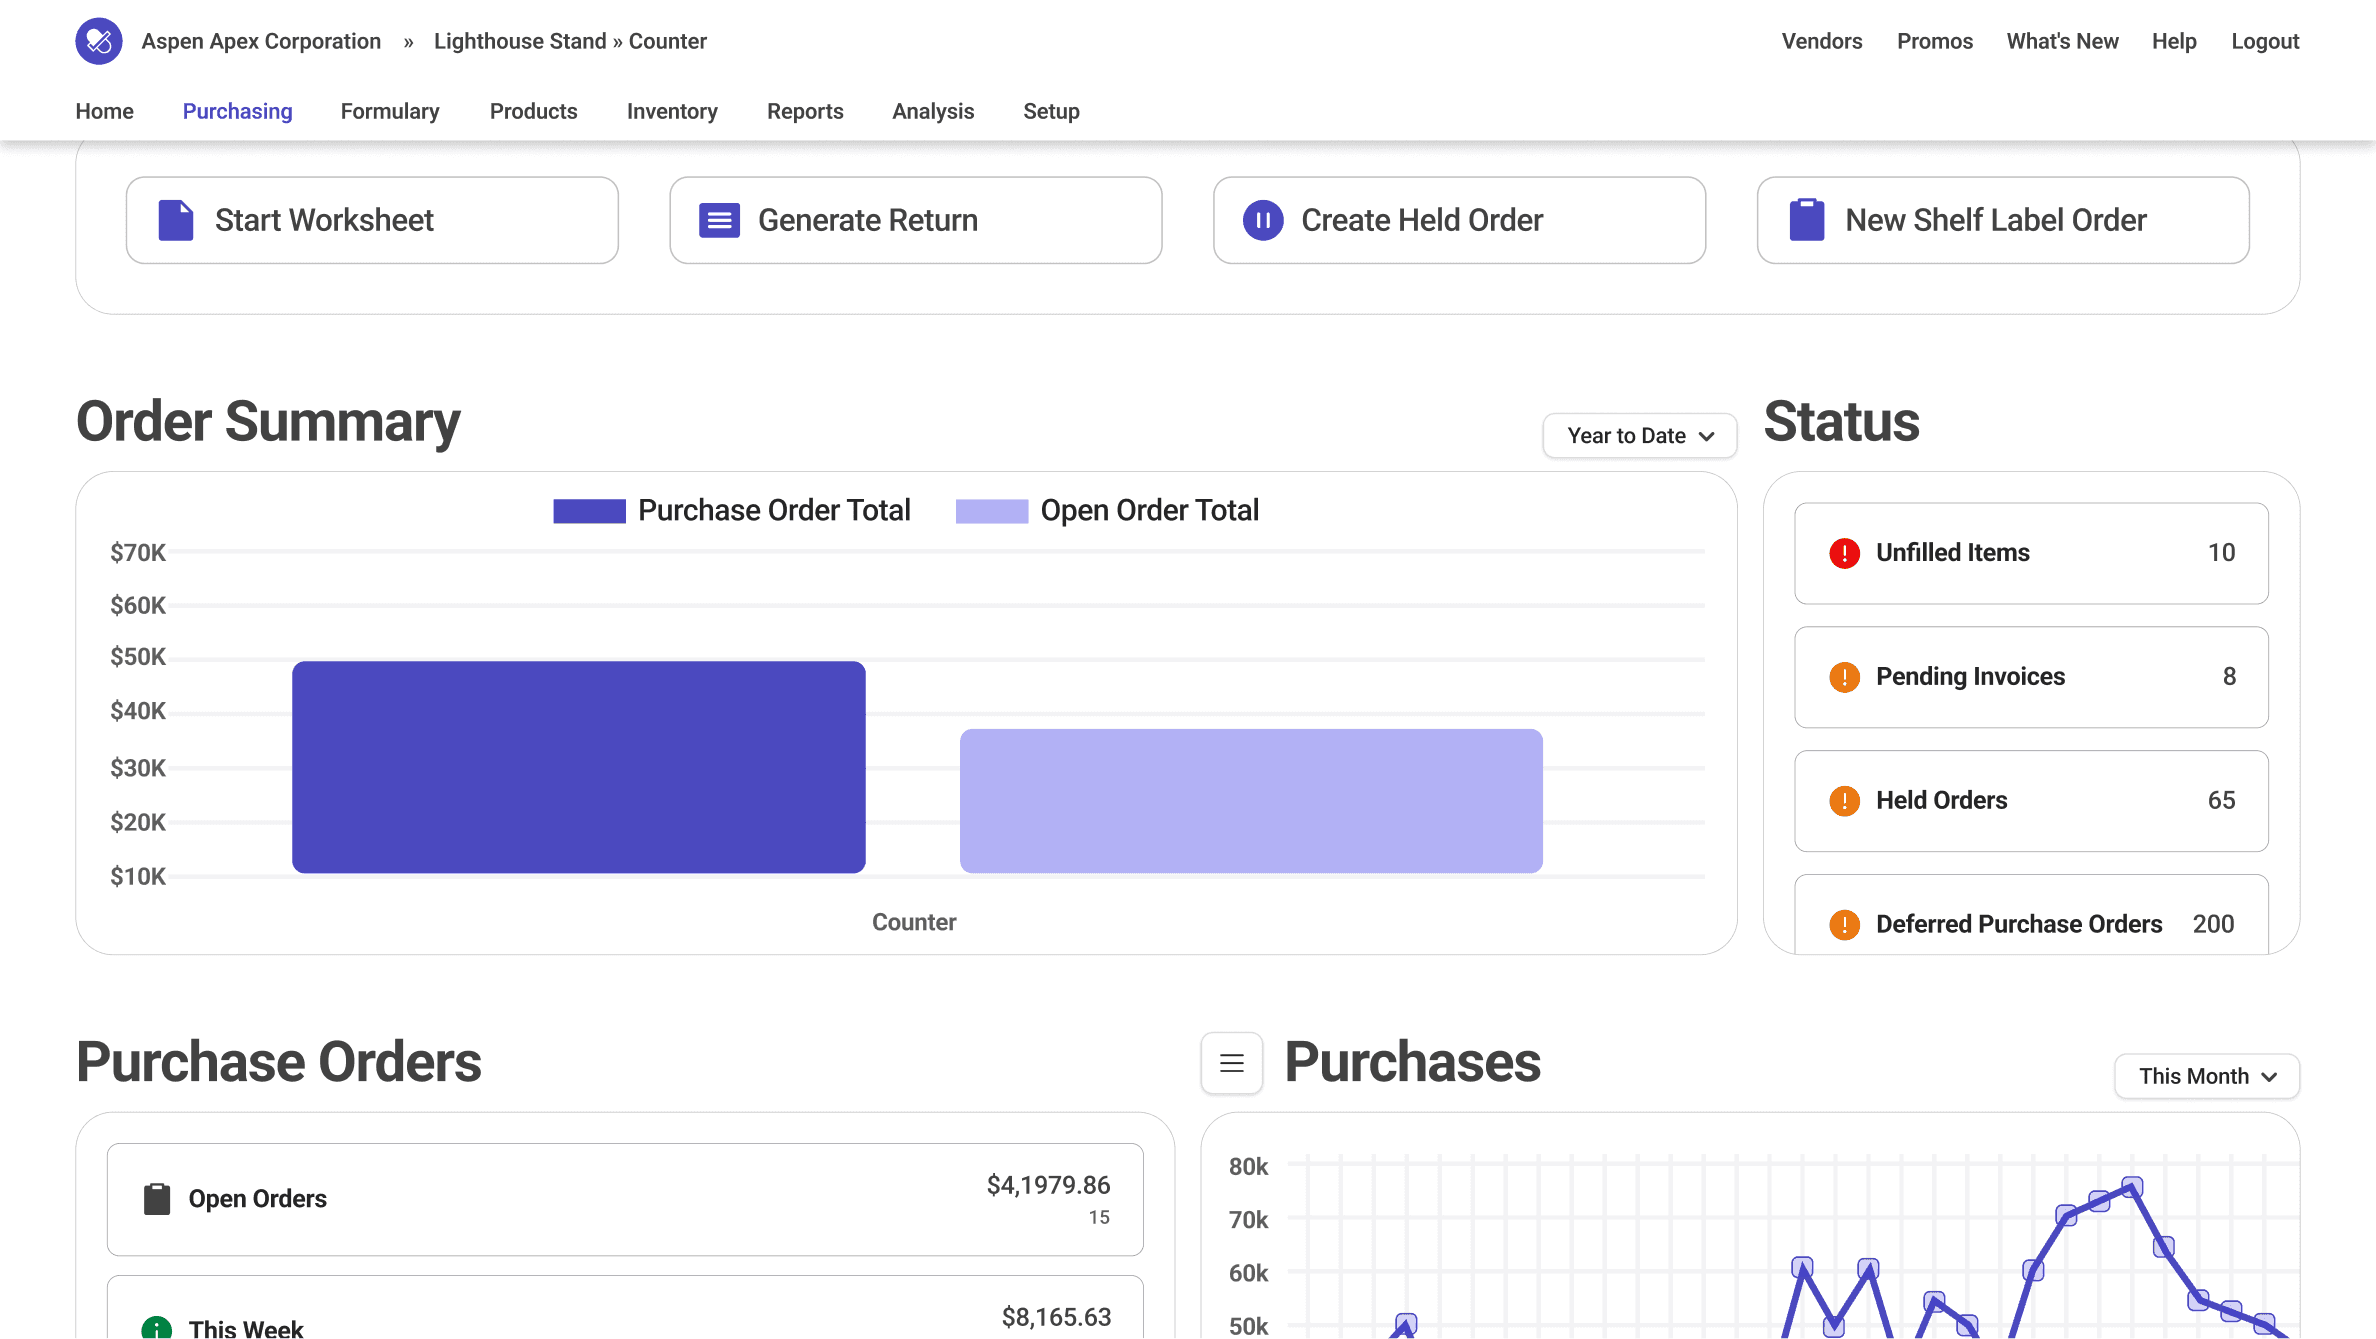Click the Open Orders clipboard icon
The image size is (2376, 1339).
pos(157,1199)
